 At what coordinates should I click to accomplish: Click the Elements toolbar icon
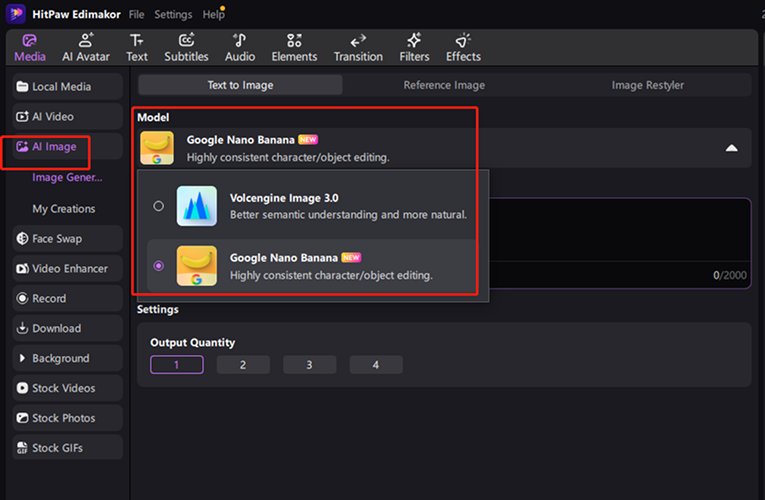pyautogui.click(x=294, y=46)
